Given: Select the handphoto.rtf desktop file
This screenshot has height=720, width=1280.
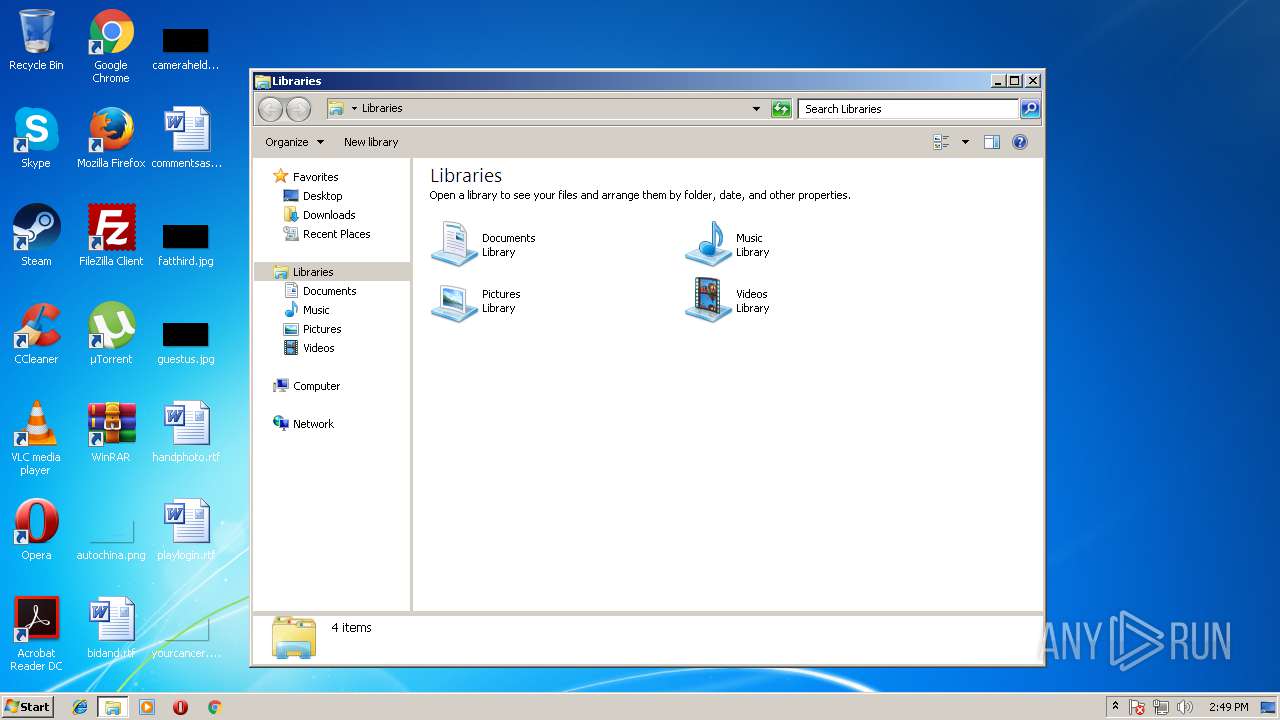Looking at the screenshot, I should coord(186,432).
